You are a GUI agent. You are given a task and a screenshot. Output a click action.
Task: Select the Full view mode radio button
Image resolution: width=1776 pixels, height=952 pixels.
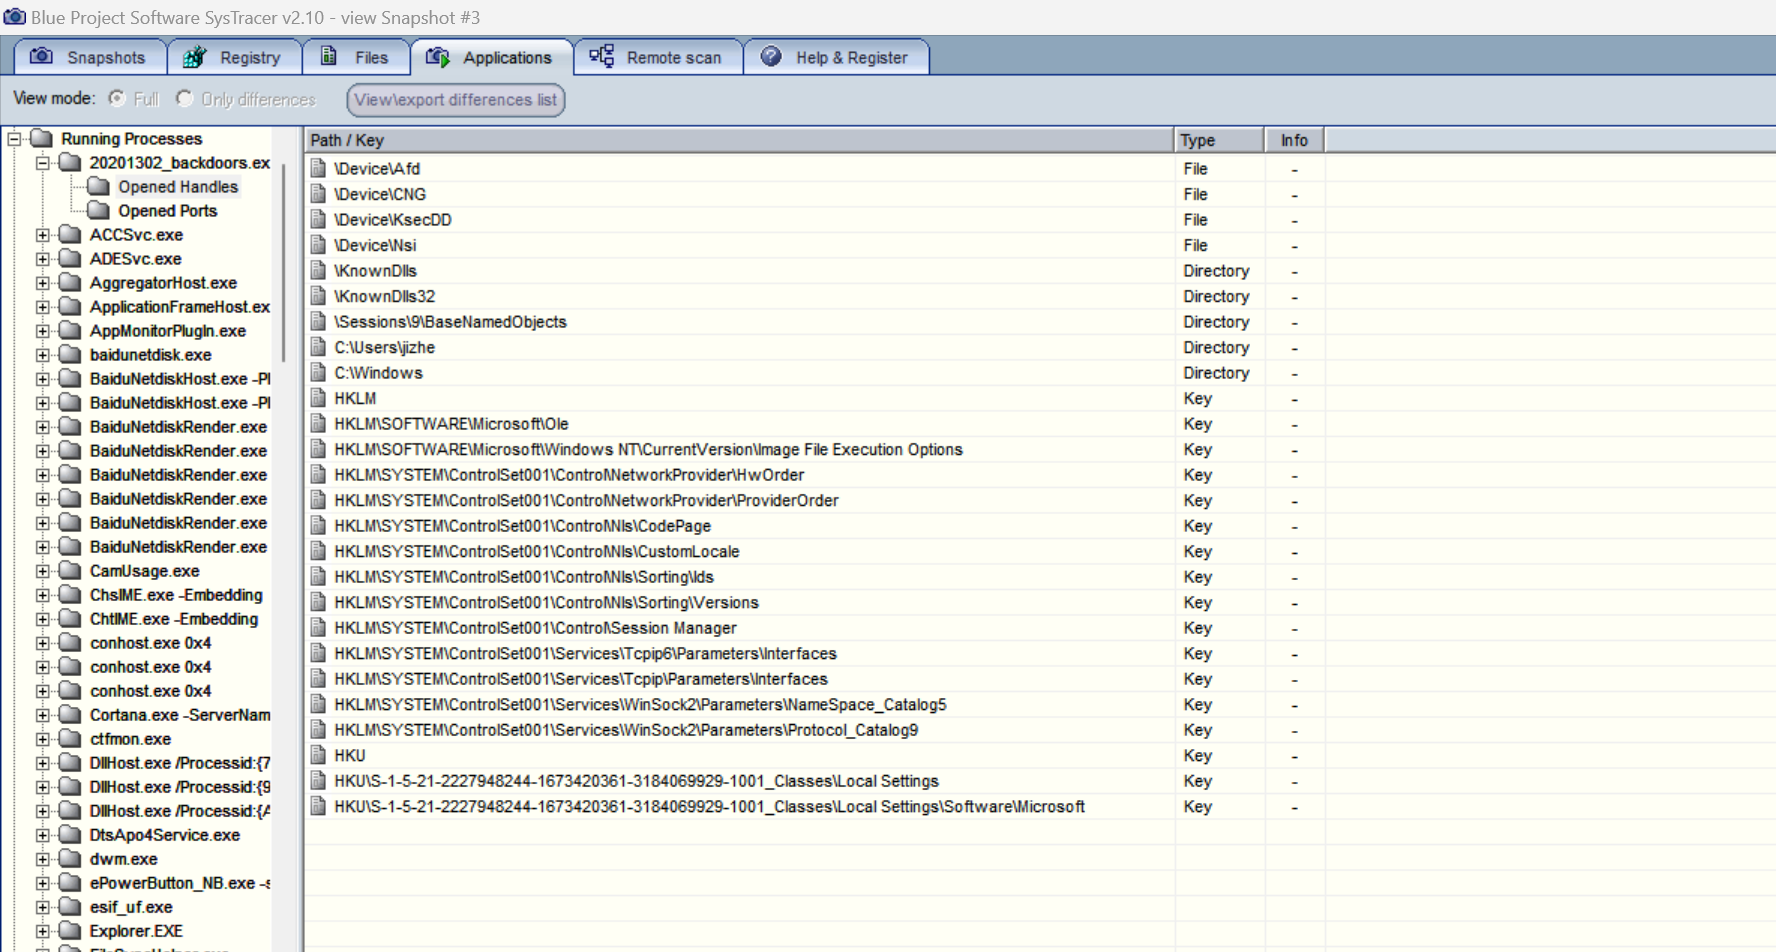(x=117, y=98)
